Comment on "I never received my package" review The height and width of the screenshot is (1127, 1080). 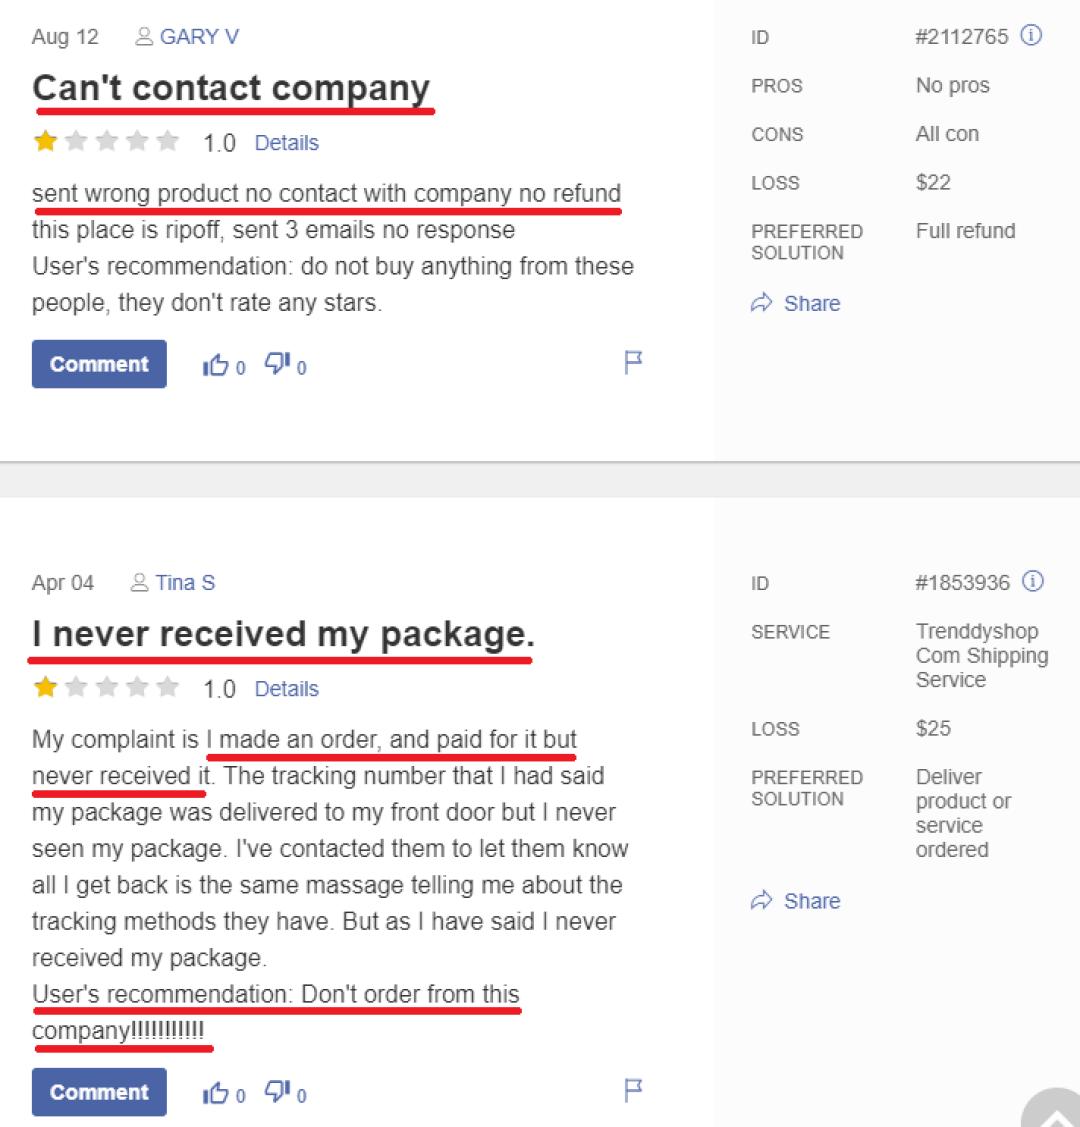[99, 1093]
